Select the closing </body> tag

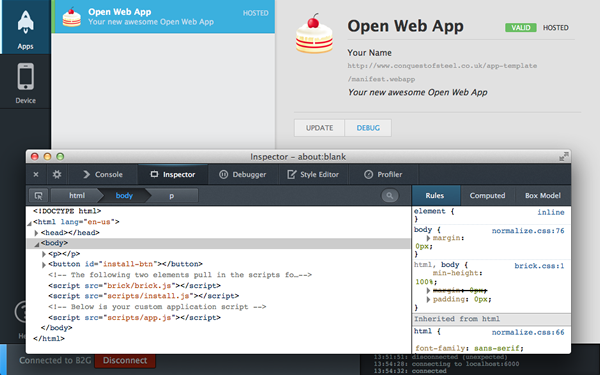57,328
